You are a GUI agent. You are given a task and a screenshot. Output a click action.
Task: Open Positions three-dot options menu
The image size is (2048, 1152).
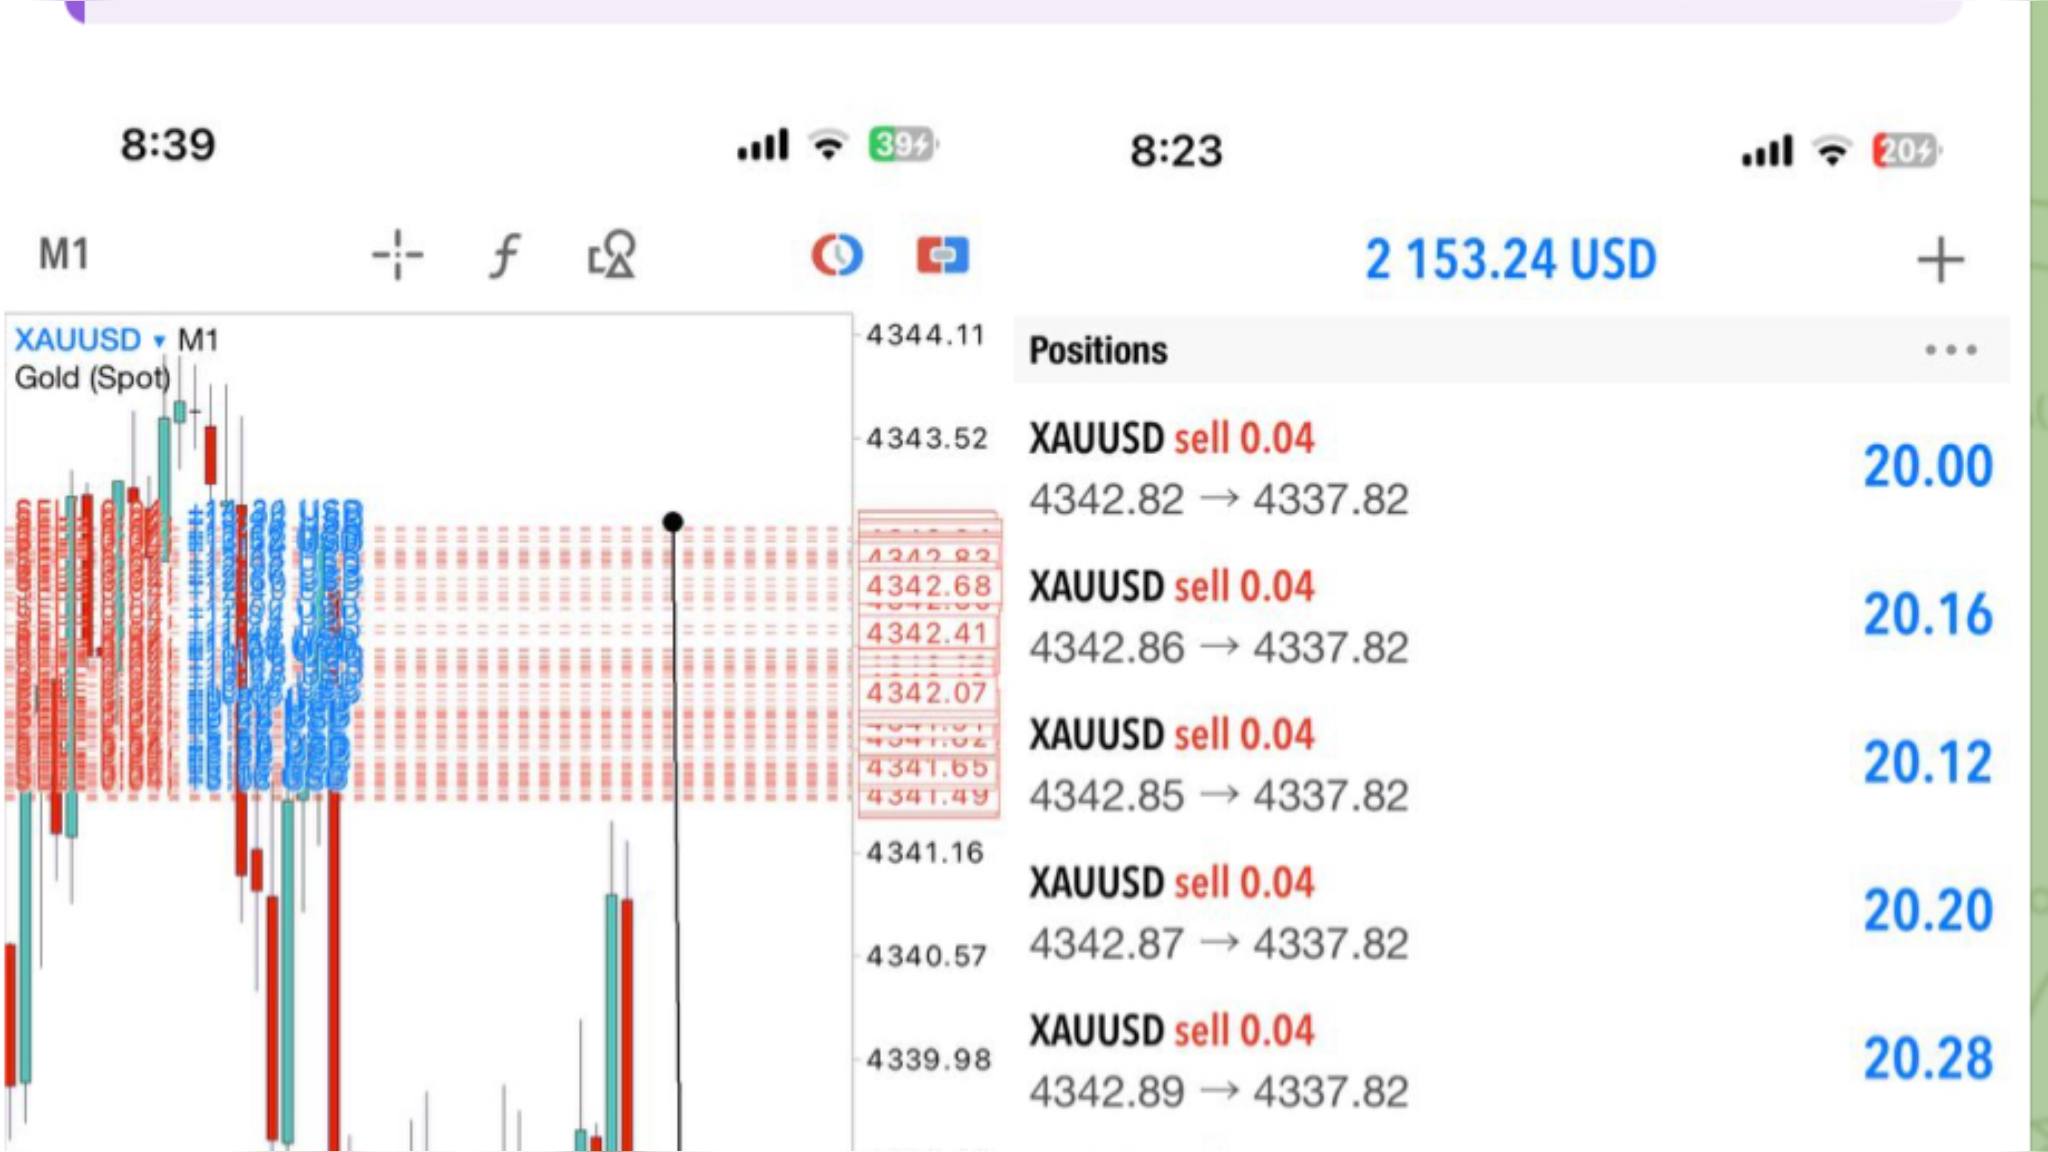coord(1951,350)
